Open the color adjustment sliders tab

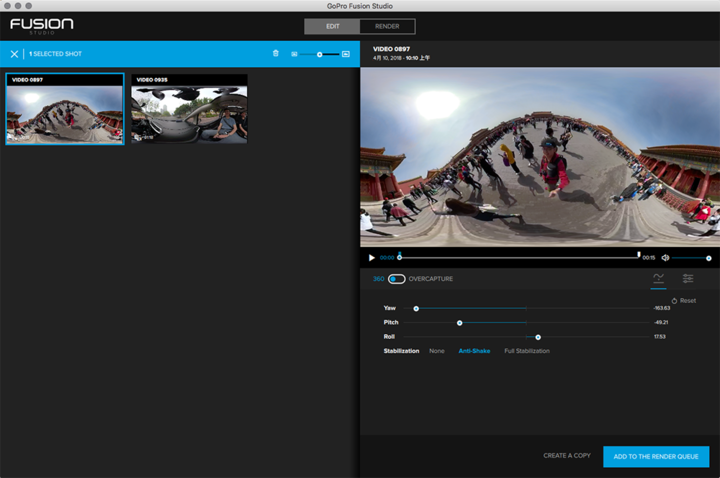click(688, 278)
